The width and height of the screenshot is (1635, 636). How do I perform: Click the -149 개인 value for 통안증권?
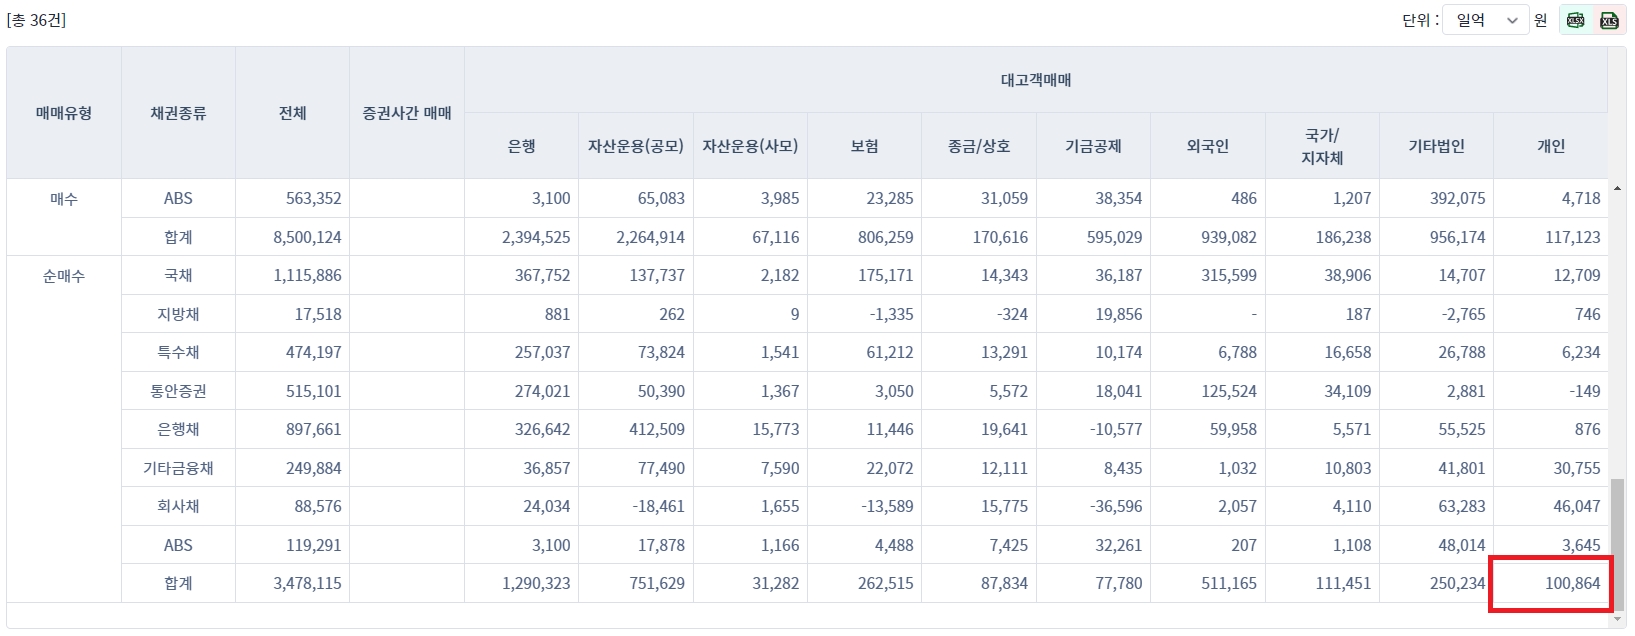tap(1585, 391)
